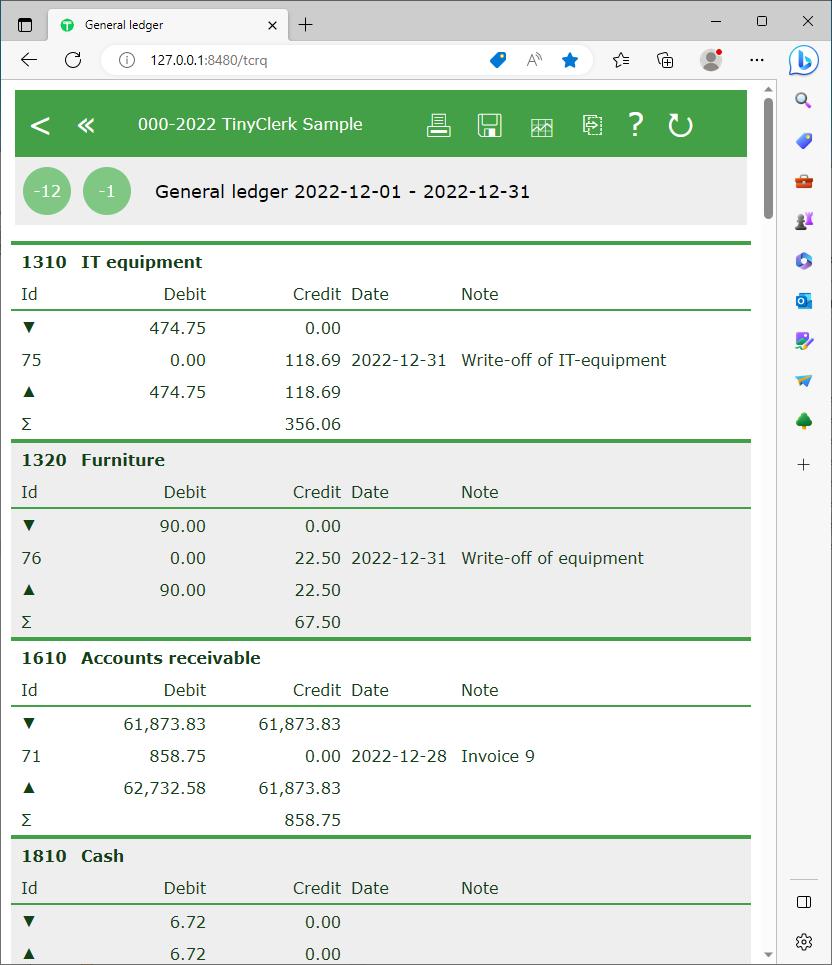Click the double-chevron back icon
The height and width of the screenshot is (965, 832).
[x=86, y=125]
